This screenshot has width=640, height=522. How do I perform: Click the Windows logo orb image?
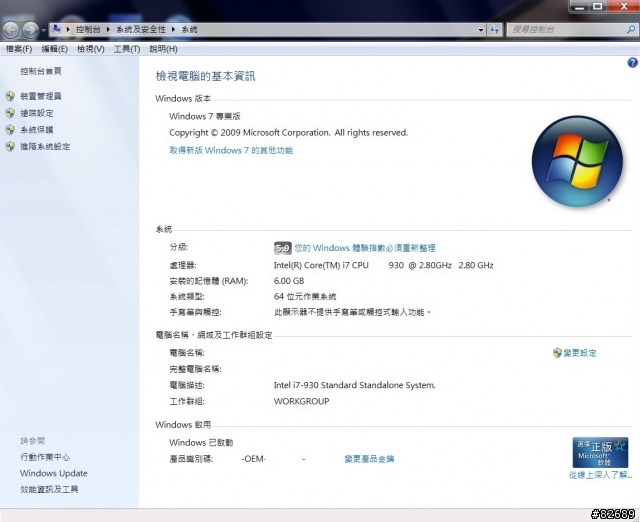[578, 161]
